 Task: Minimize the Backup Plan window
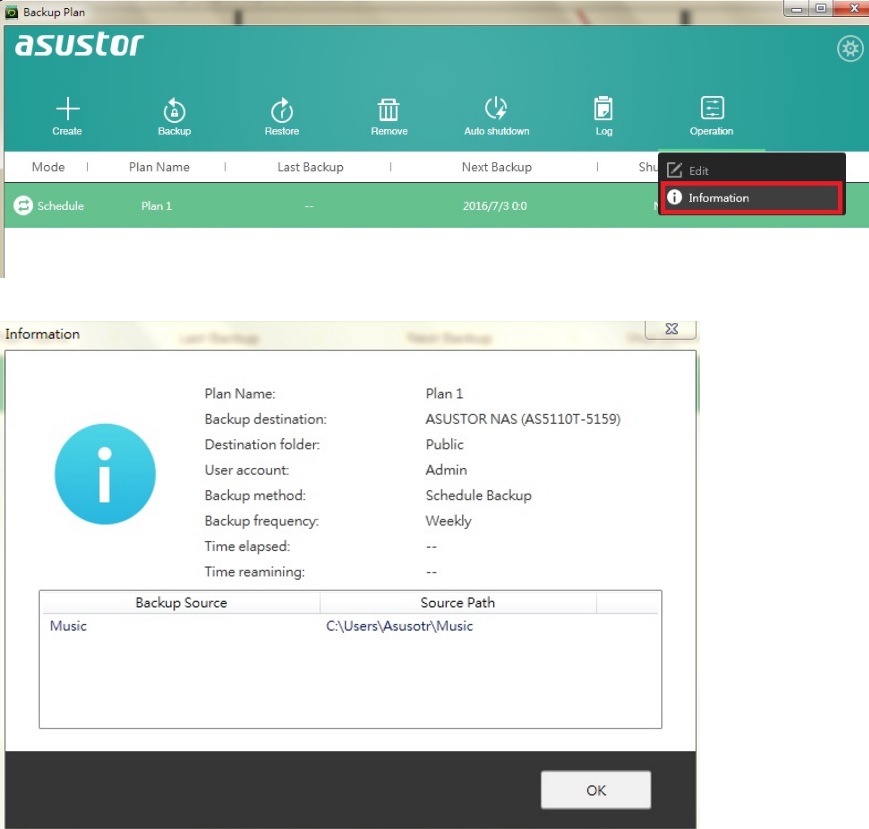tap(797, 9)
